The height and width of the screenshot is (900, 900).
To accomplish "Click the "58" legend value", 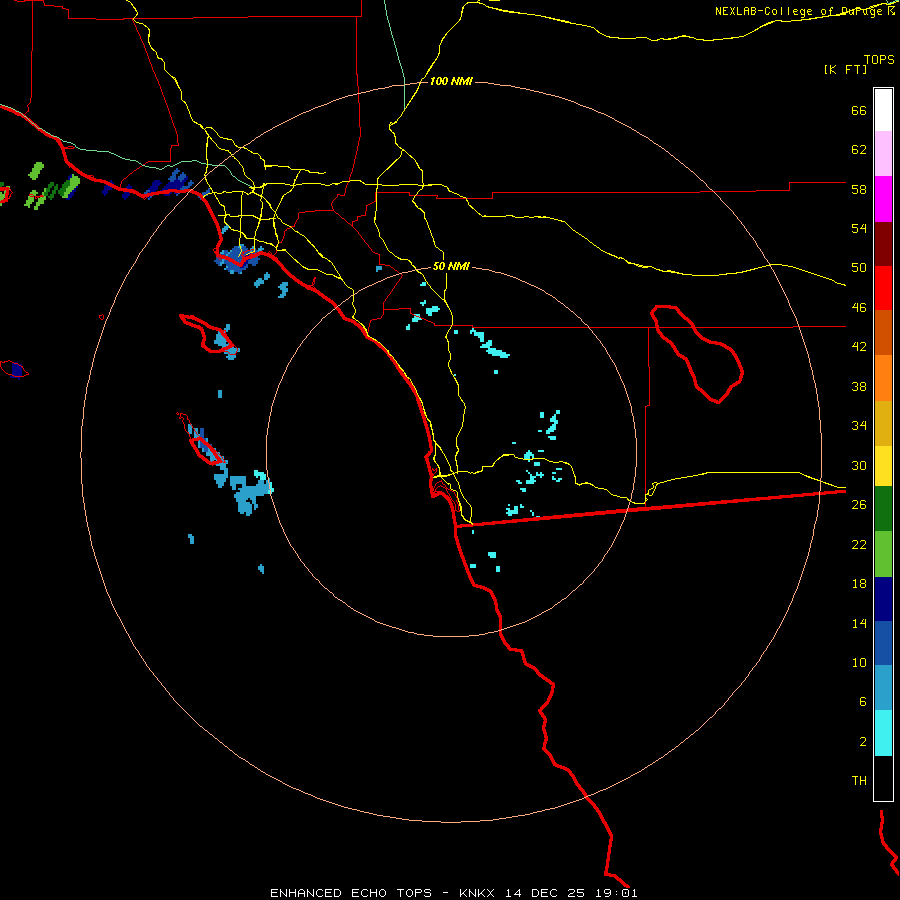I will pyautogui.click(x=859, y=189).
